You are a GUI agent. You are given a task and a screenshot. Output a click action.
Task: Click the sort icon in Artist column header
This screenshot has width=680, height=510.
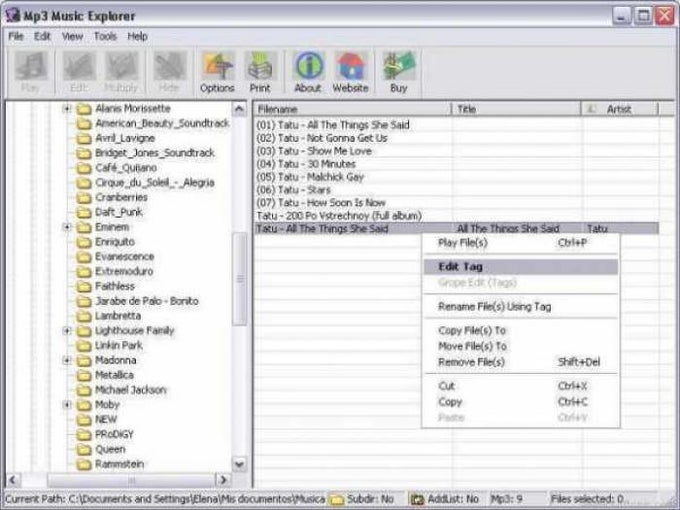click(x=591, y=109)
